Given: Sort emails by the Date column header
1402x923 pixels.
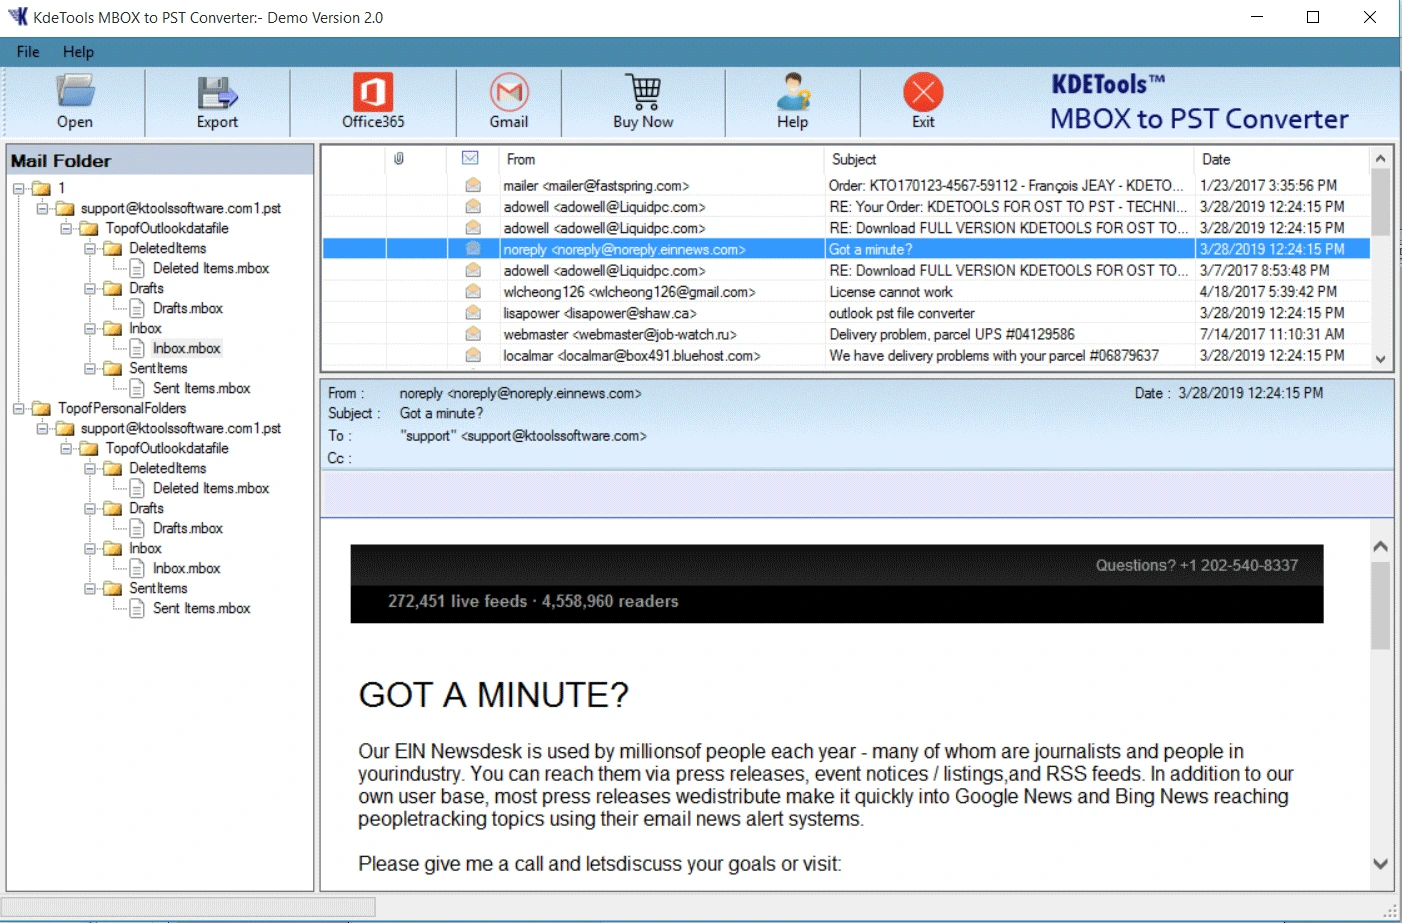Looking at the screenshot, I should (x=1281, y=159).
